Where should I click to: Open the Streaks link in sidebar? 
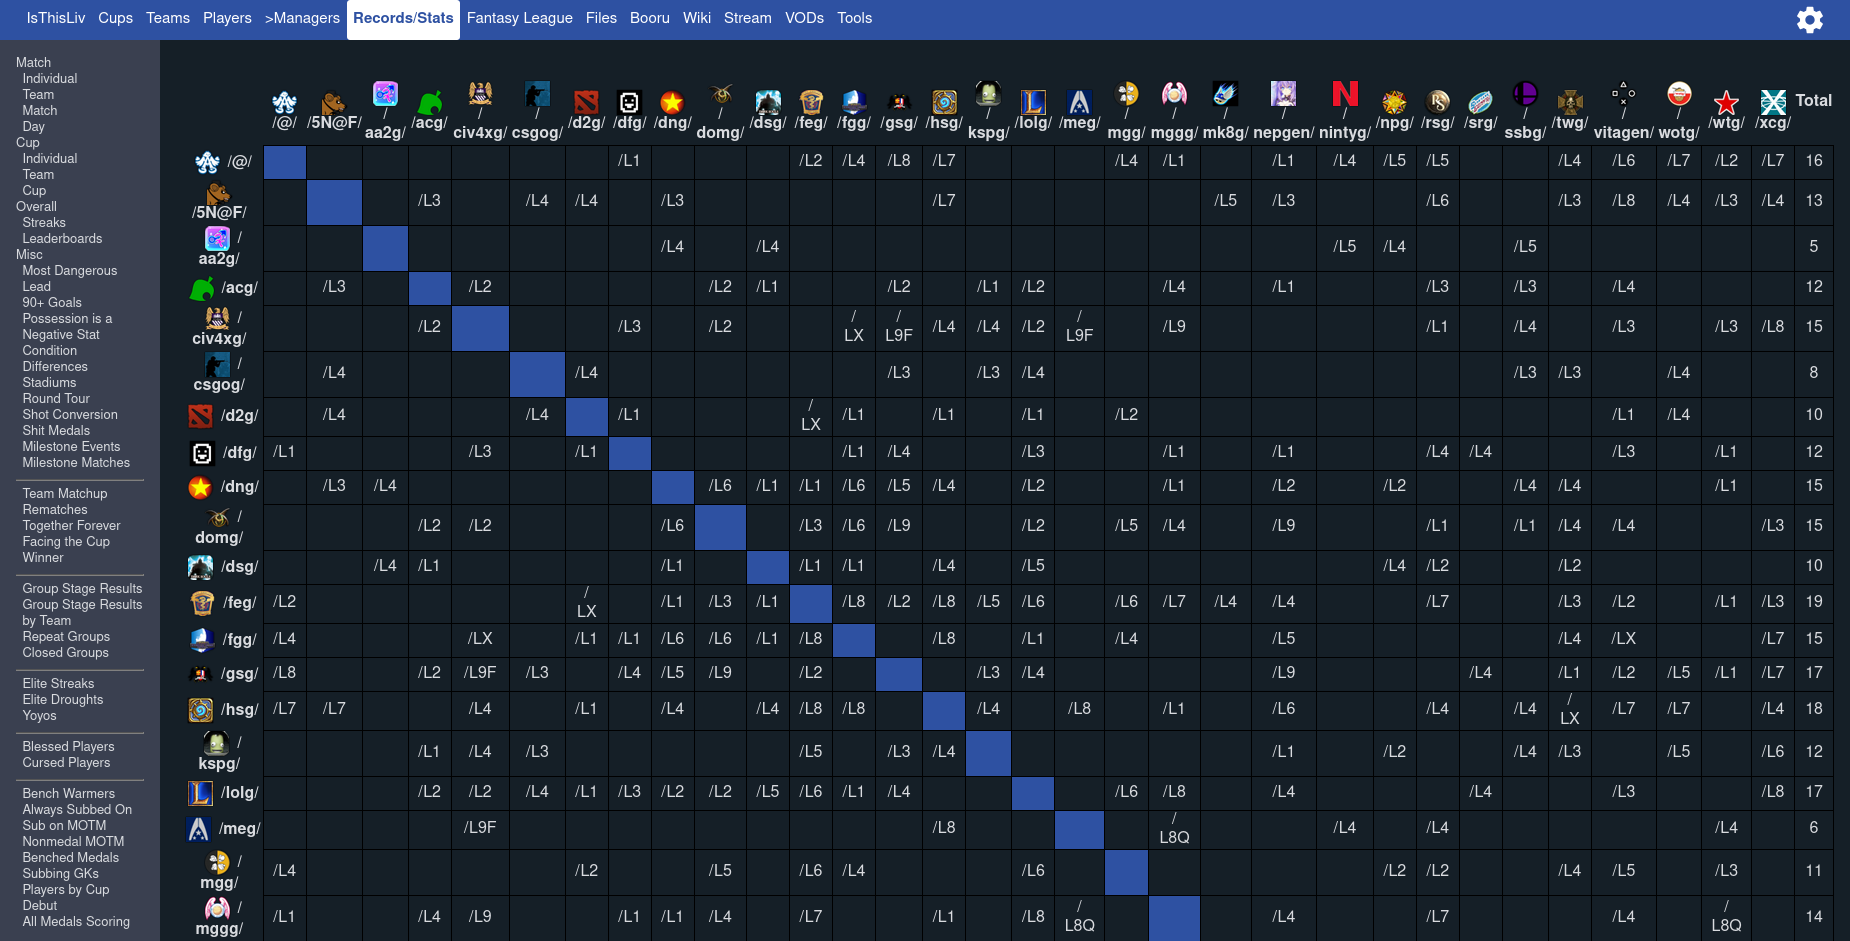(x=44, y=223)
